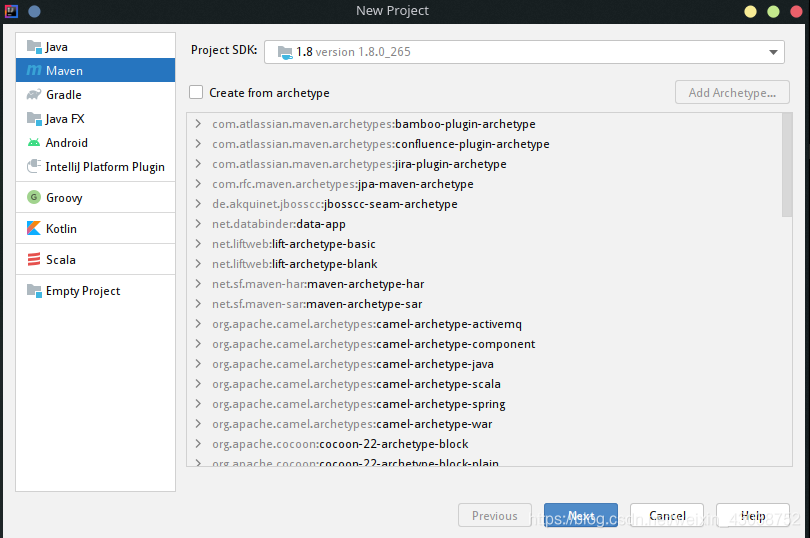
Task: Select the Scala icon in sidebar
Action: [x=34, y=259]
